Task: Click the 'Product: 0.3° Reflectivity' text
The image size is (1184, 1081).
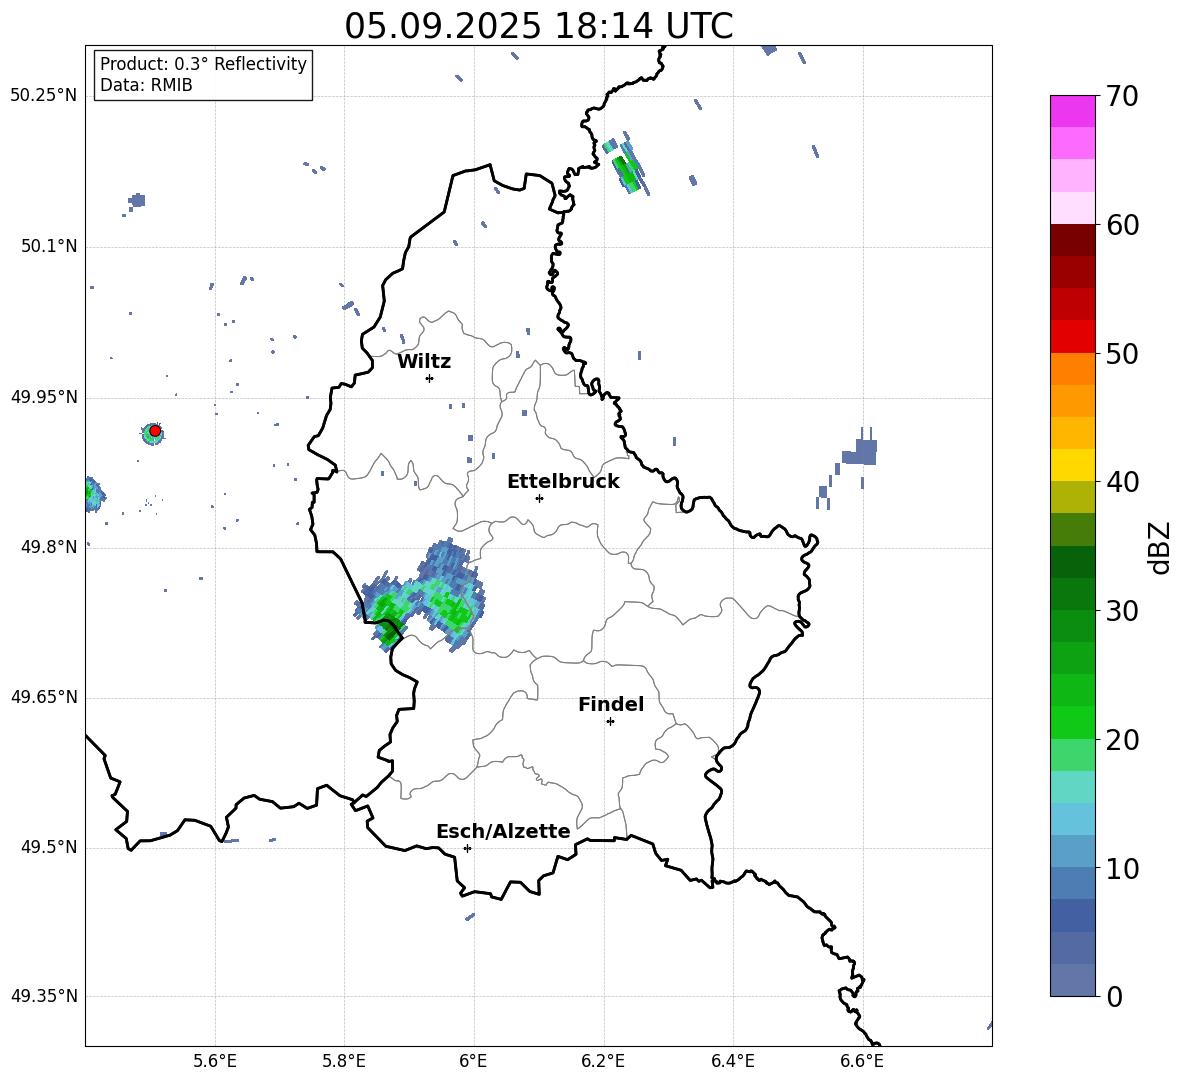Action: pyautogui.click(x=203, y=64)
